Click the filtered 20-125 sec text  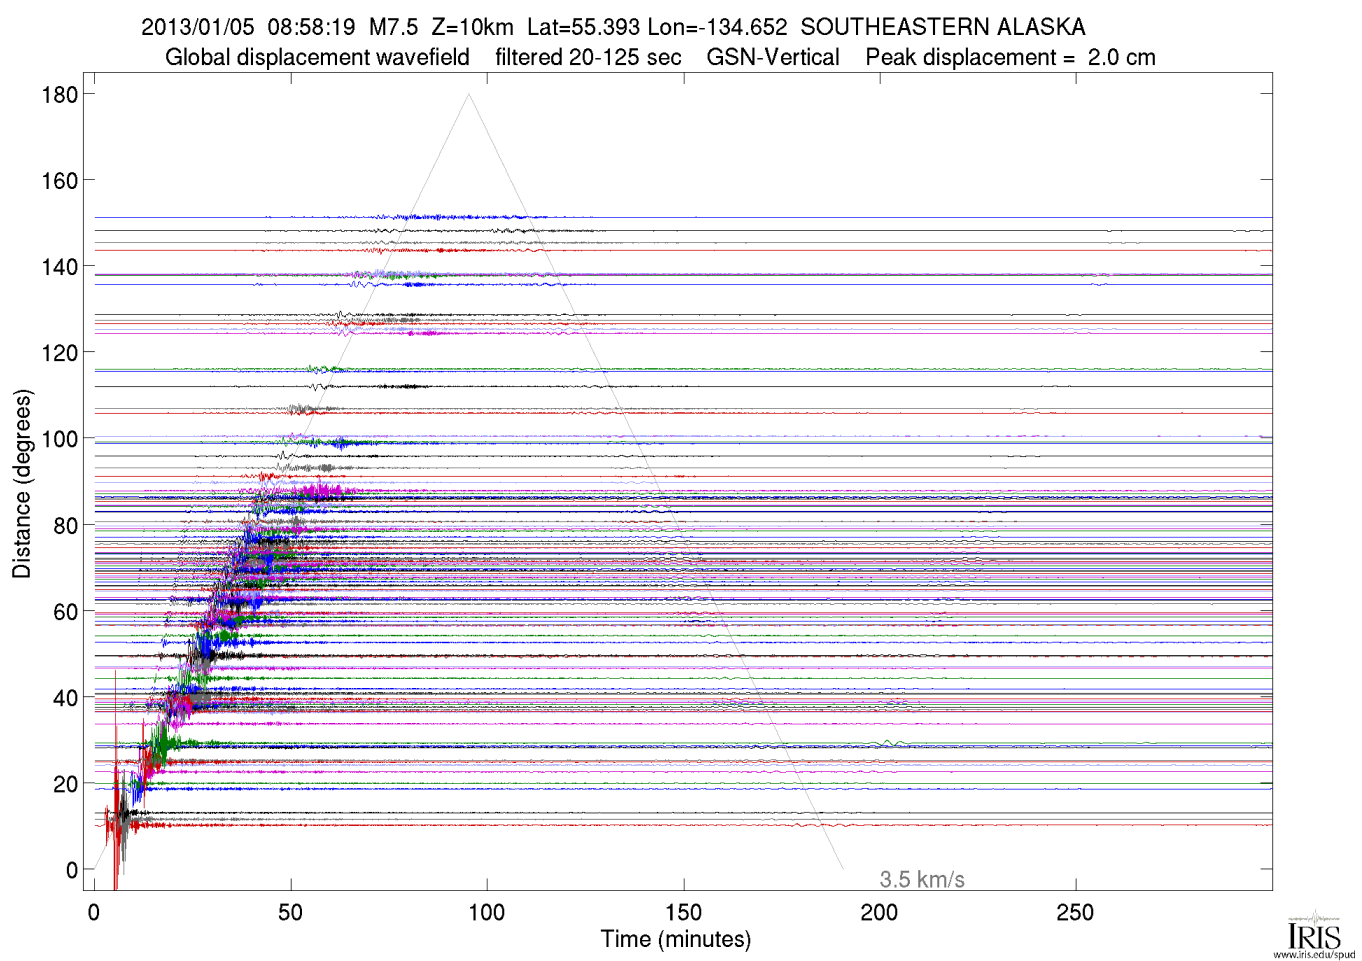click(x=588, y=58)
